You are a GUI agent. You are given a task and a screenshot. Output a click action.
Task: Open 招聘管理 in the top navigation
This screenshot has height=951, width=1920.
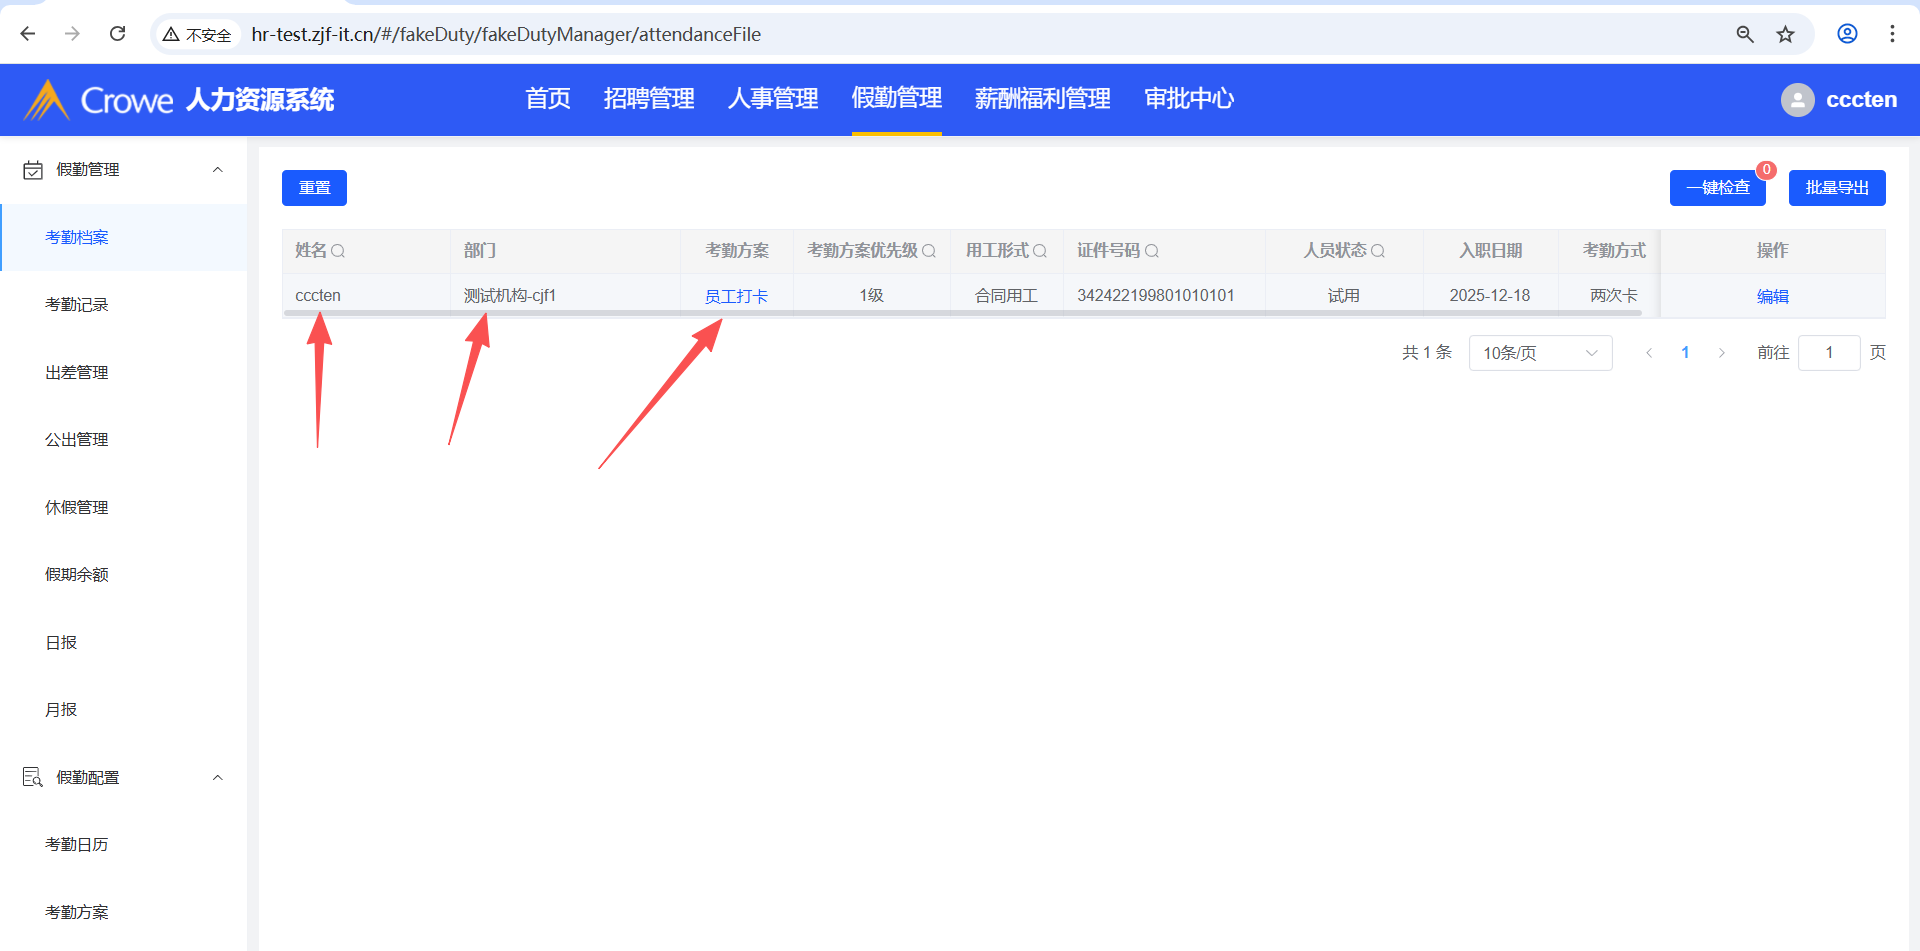(649, 99)
